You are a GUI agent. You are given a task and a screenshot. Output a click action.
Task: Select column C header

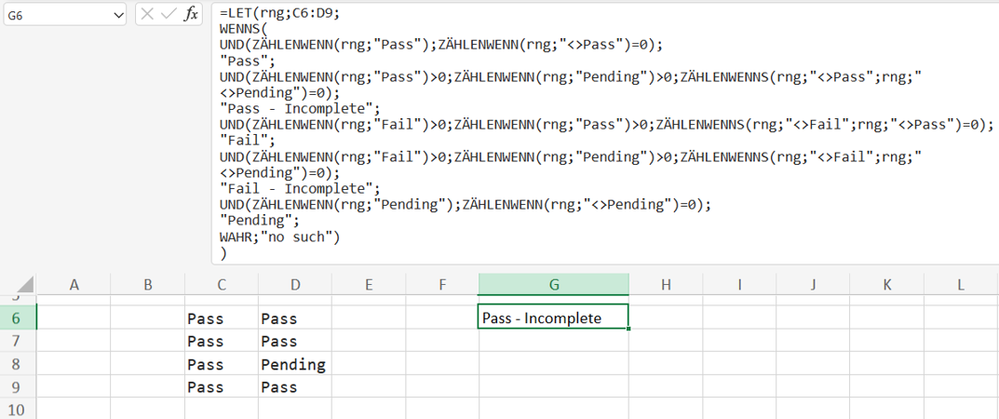(x=222, y=285)
